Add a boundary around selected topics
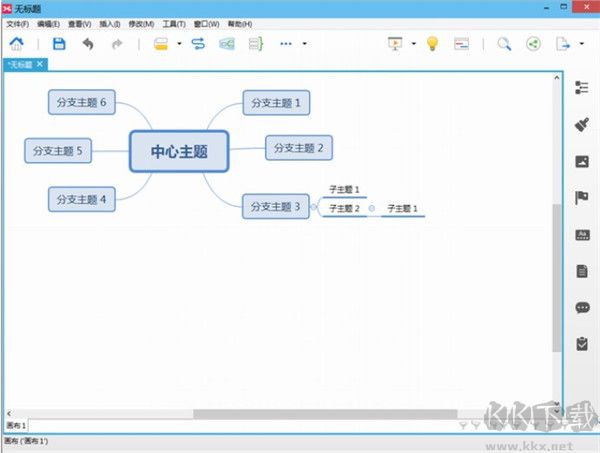The height and width of the screenshot is (453, 600). tap(227, 44)
